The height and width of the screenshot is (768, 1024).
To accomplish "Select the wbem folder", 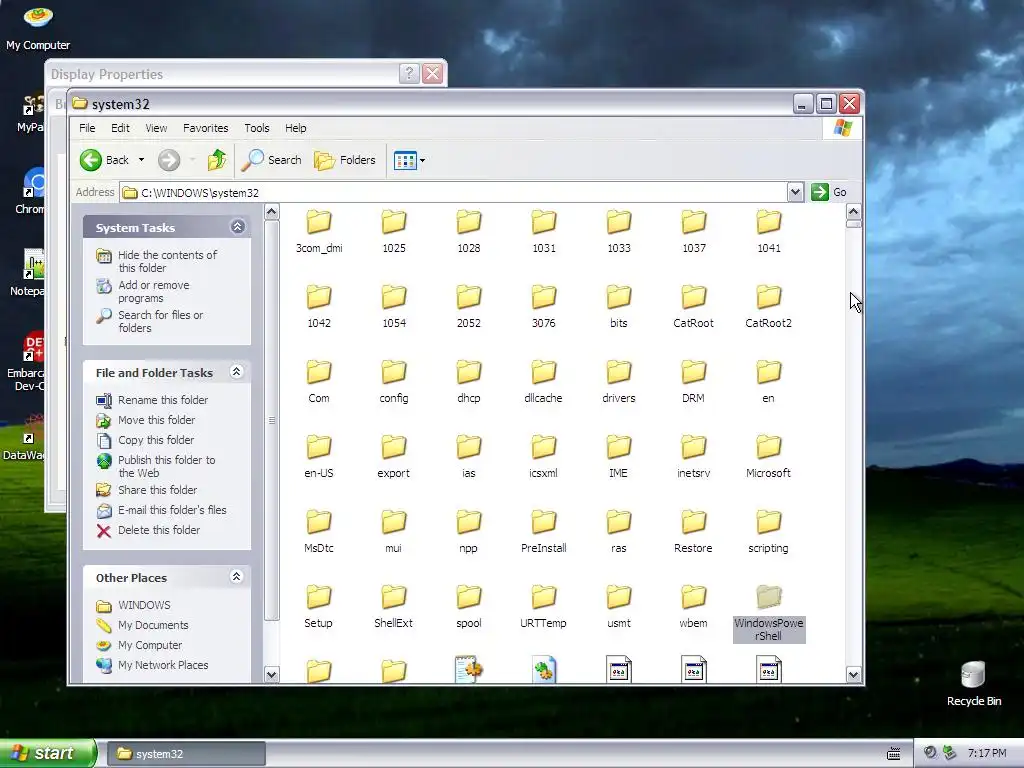I will tap(694, 607).
